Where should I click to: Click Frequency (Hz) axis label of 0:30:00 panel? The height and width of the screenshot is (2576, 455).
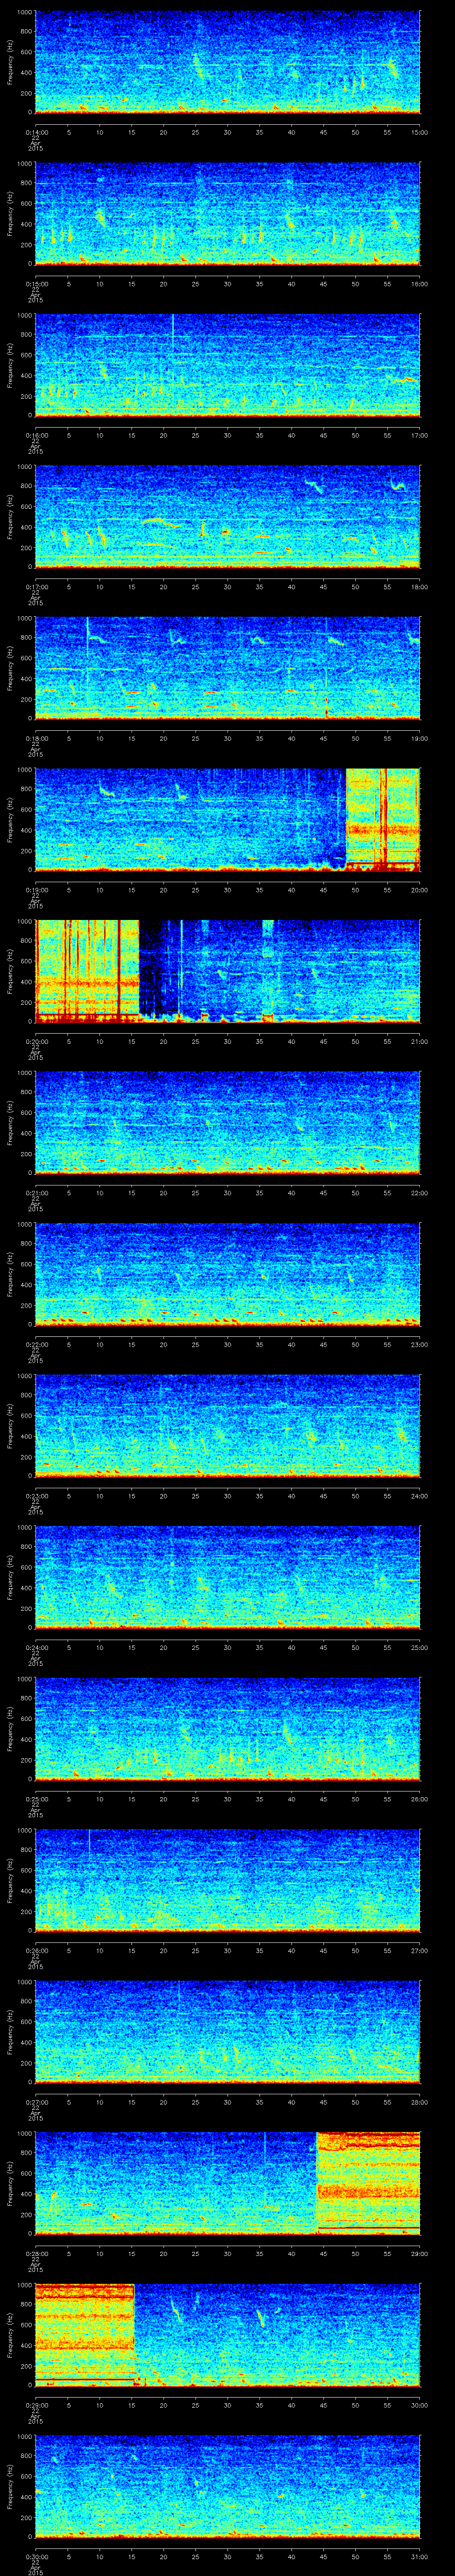click(10, 2487)
